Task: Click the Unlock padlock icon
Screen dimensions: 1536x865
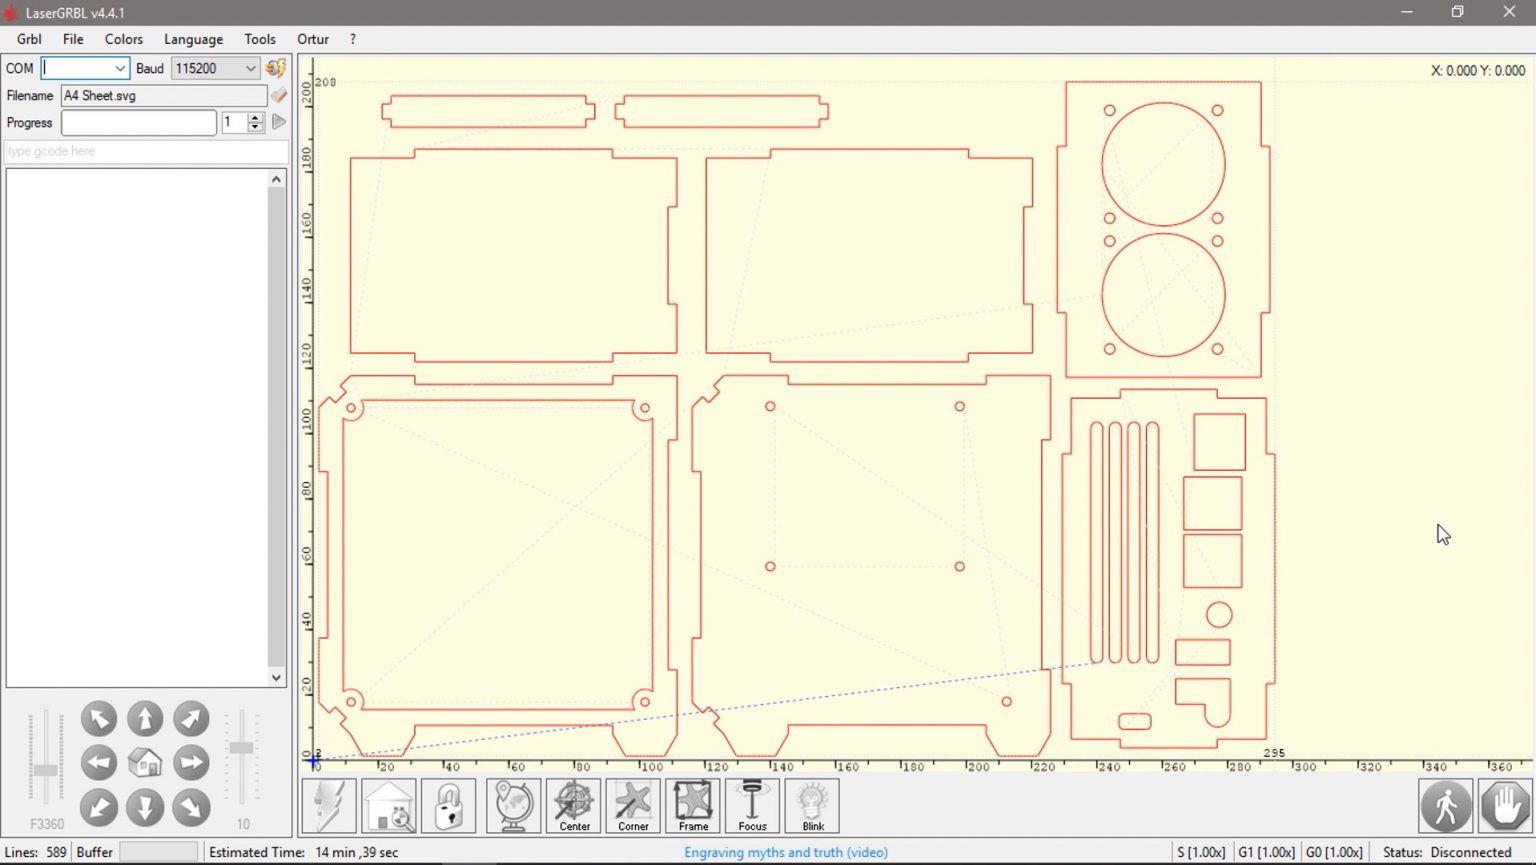Action: pyautogui.click(x=449, y=805)
